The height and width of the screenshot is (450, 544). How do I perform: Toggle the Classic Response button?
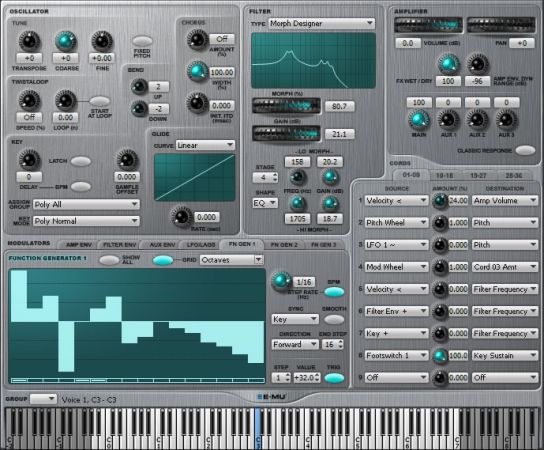(525, 150)
